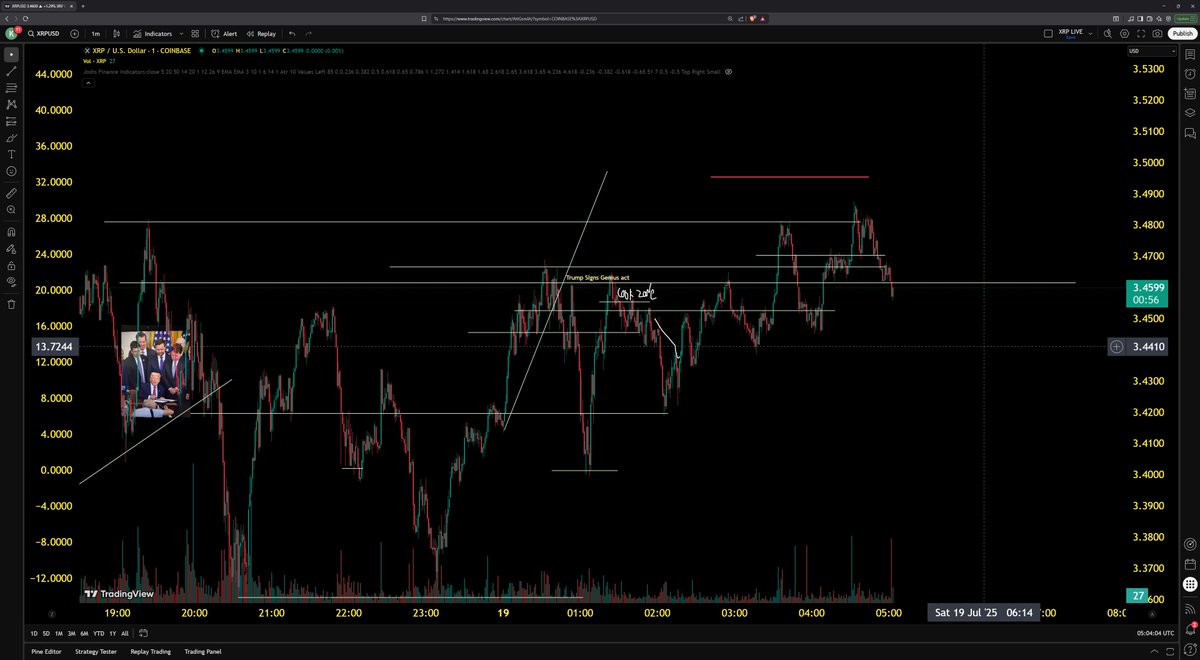Open the go to date calendar icon
Screen dimensions: 1200x660
[x=143, y=633]
